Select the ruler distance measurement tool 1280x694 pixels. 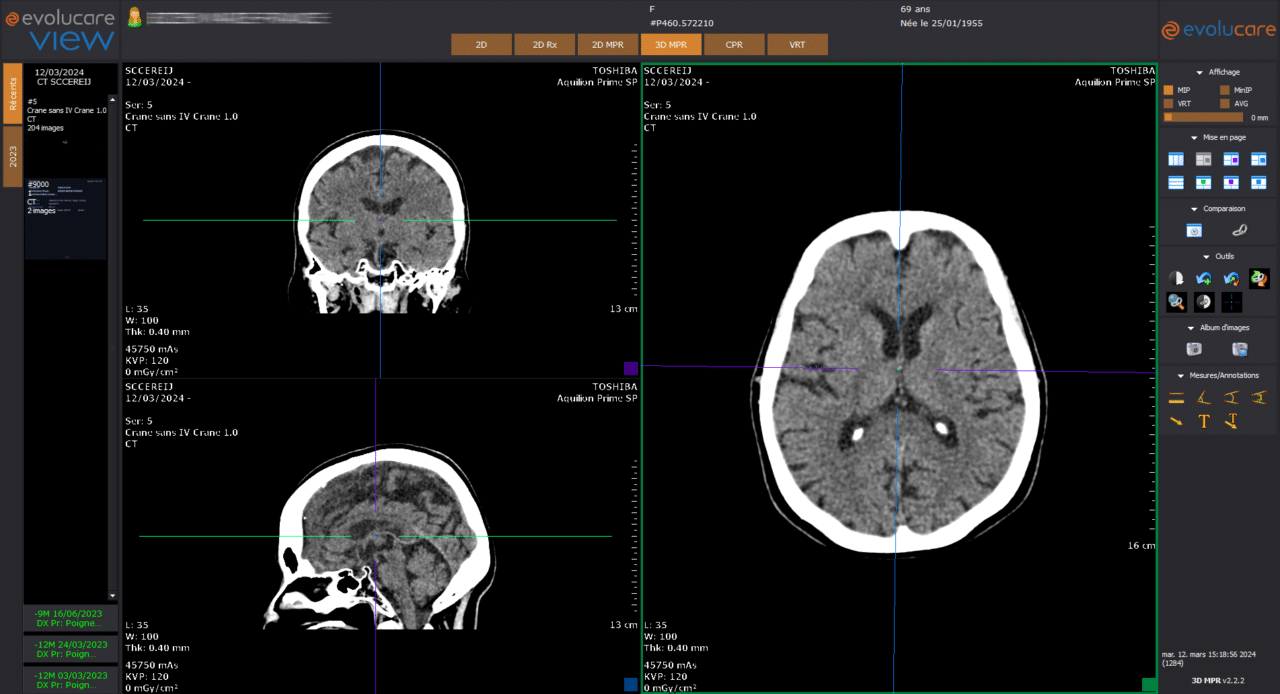tap(1176, 397)
